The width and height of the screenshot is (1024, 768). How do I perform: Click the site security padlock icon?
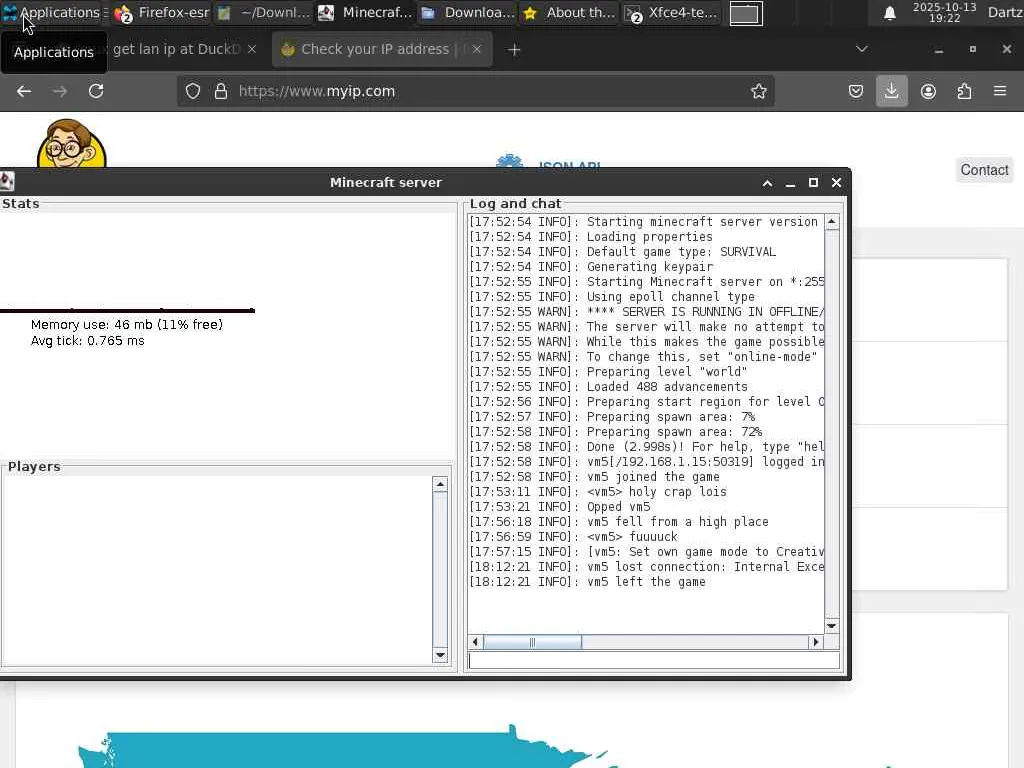pyautogui.click(x=221, y=91)
